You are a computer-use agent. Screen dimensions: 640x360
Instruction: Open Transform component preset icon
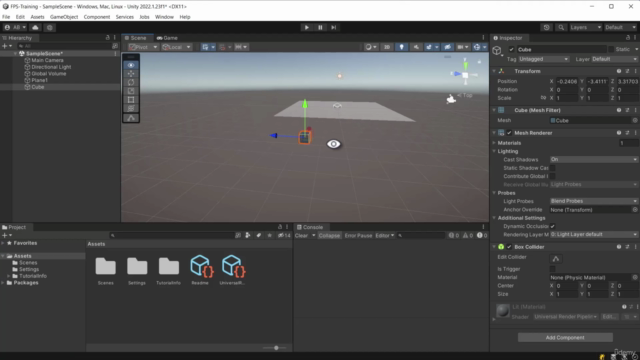click(627, 71)
